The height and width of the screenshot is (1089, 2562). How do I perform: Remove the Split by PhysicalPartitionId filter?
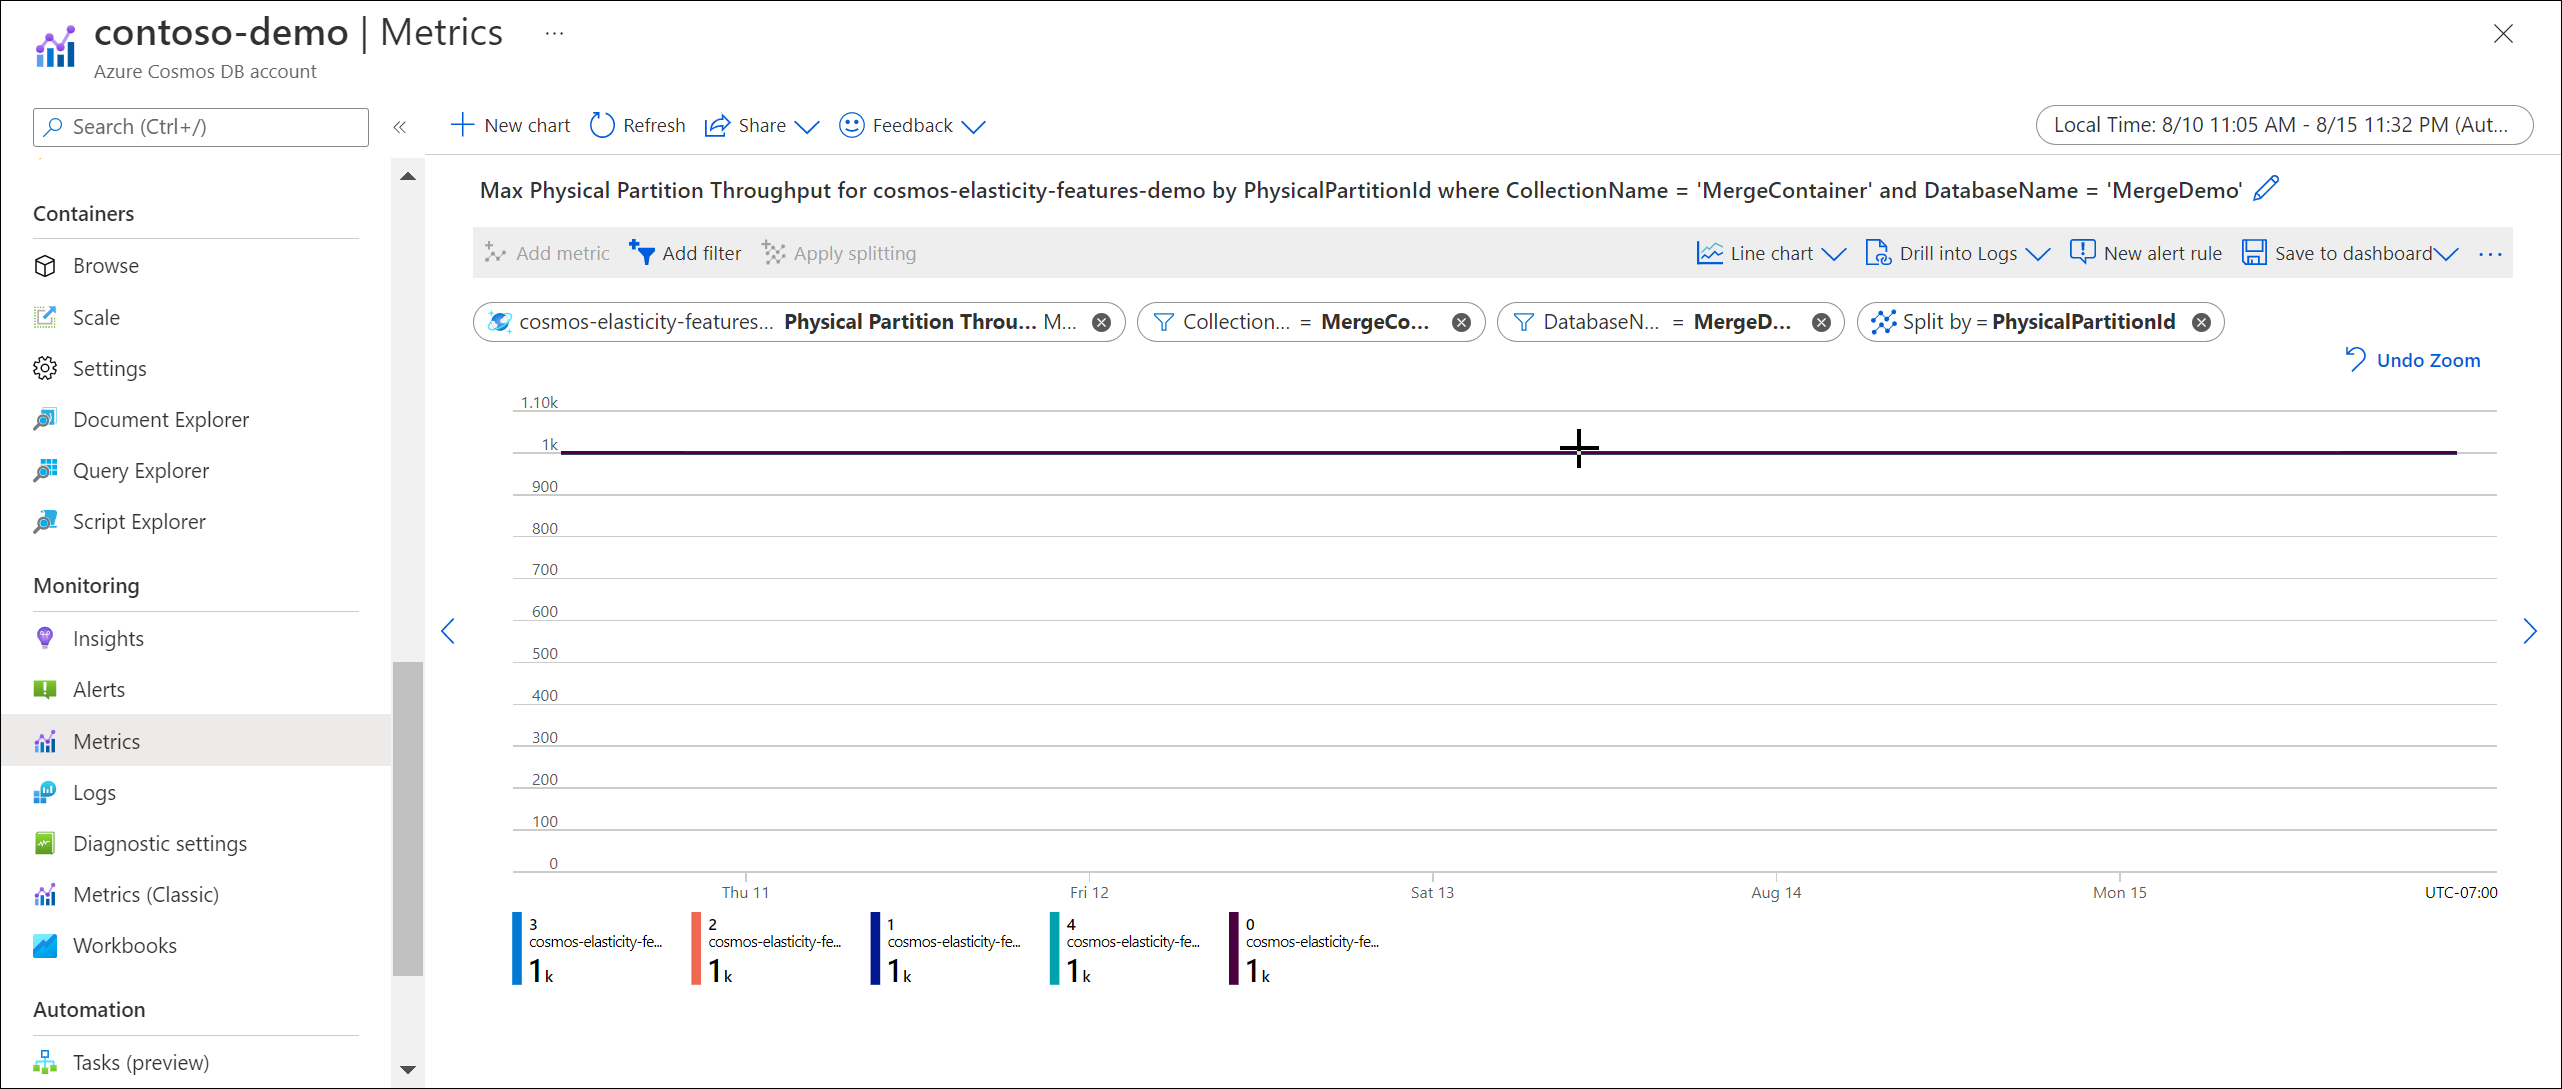click(2207, 320)
